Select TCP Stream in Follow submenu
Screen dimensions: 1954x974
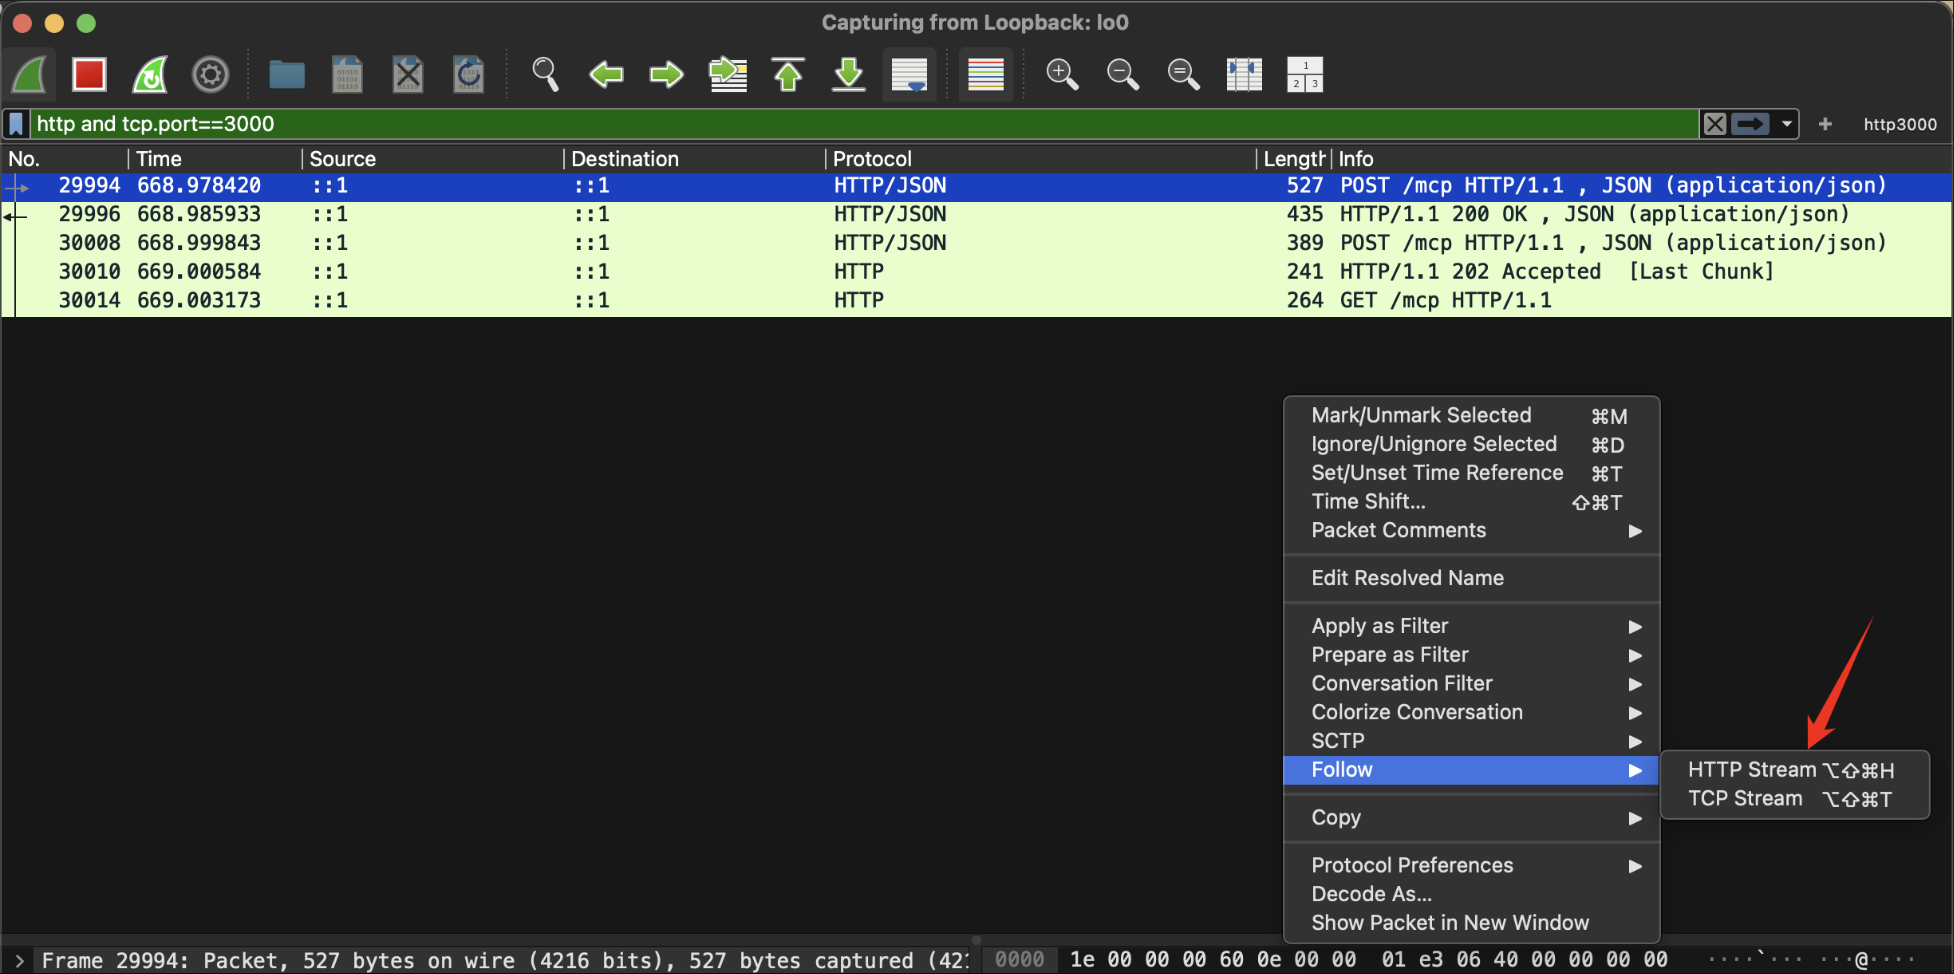[1794, 799]
